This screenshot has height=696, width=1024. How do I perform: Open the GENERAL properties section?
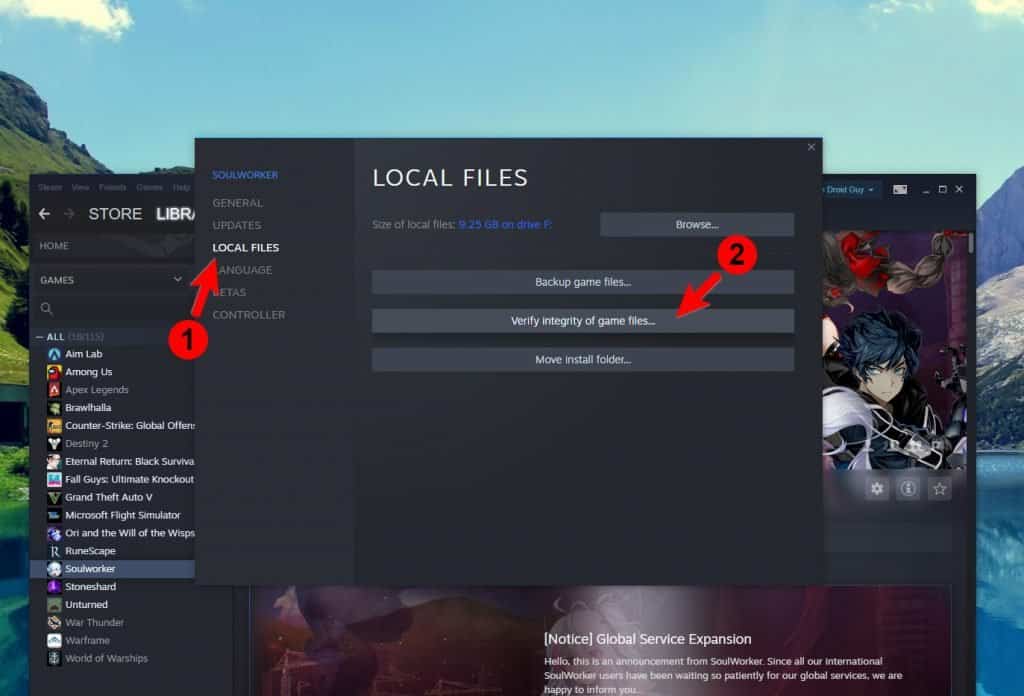[x=238, y=203]
